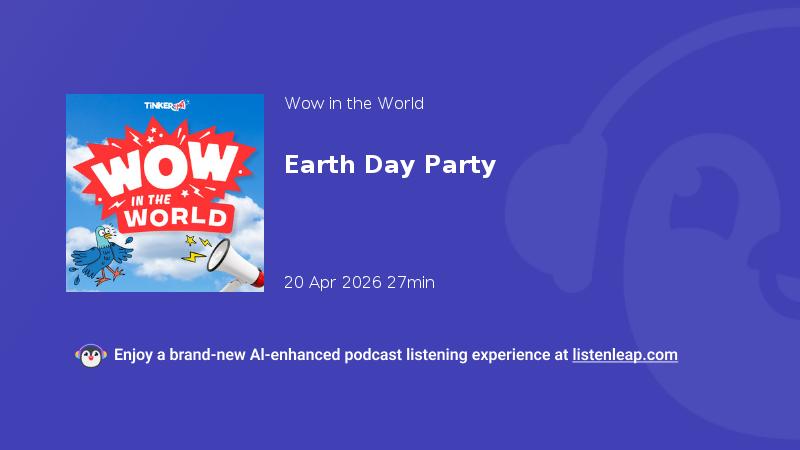Click the "Enjoy a brand-new AI-enhanced podcast" tagline
800x450 pixels.
(x=395, y=355)
